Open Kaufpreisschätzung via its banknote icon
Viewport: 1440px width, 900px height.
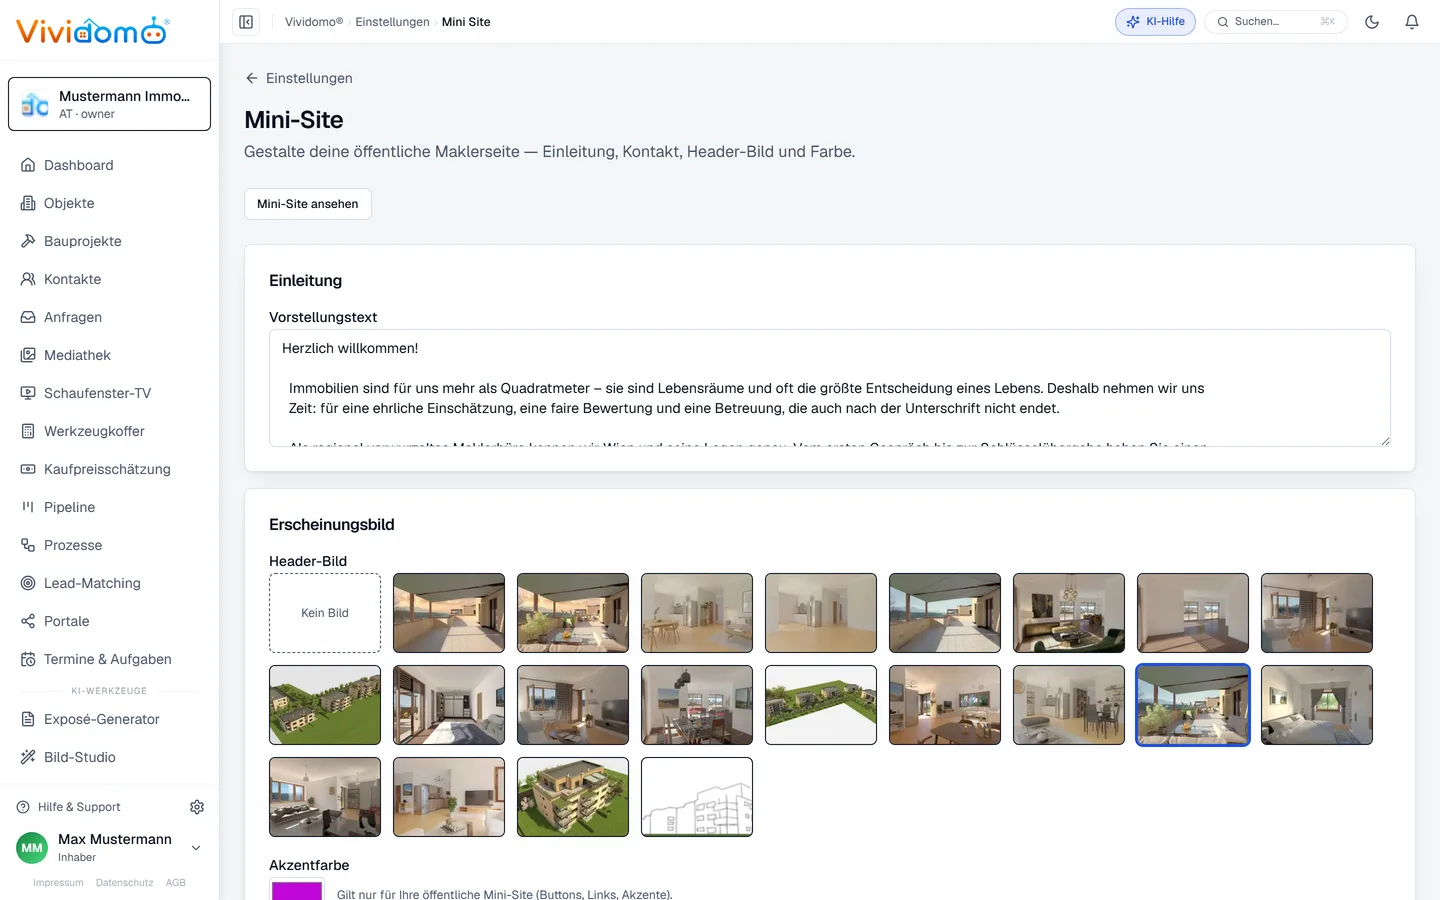[x=28, y=469]
